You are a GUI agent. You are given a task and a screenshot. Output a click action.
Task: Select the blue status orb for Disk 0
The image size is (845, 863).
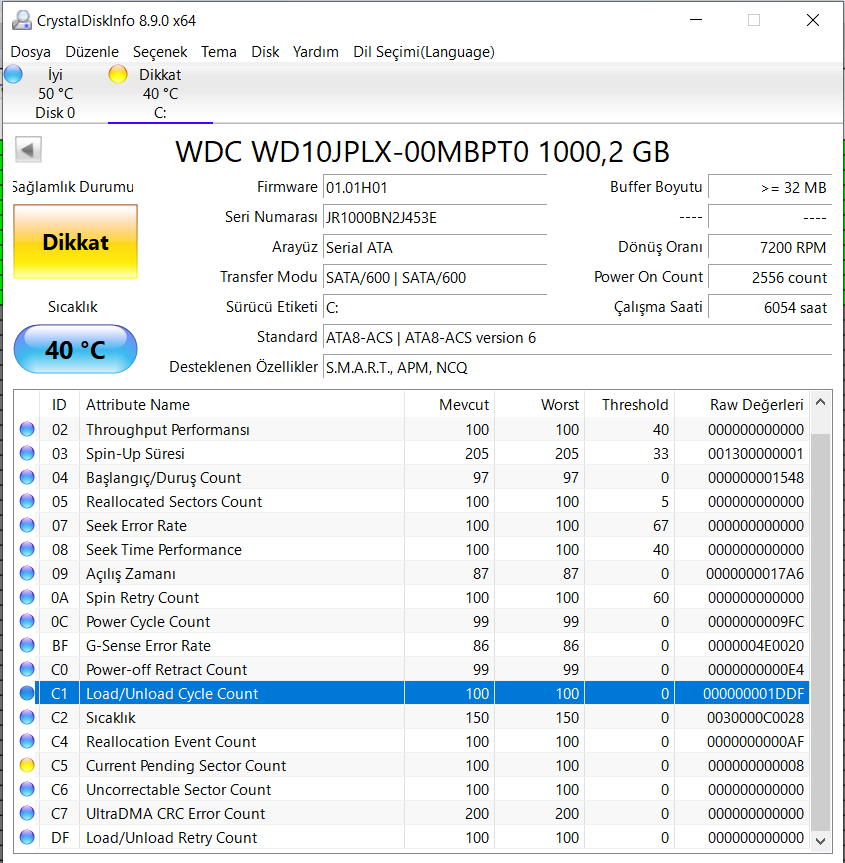point(13,74)
